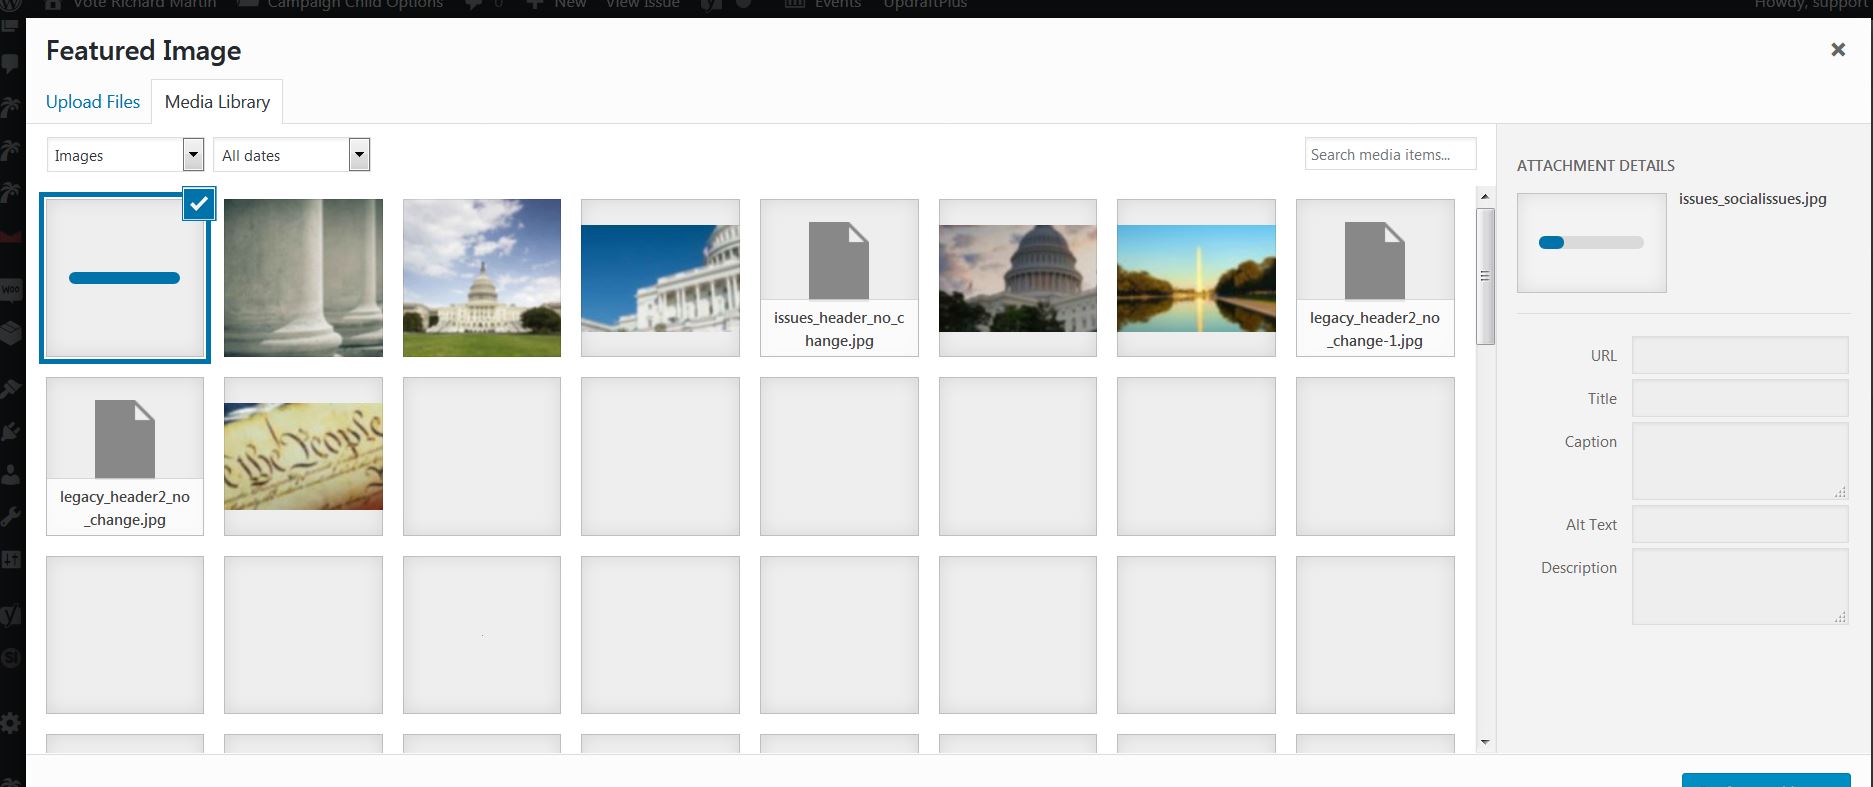Focus the Search media items field

(x=1390, y=154)
